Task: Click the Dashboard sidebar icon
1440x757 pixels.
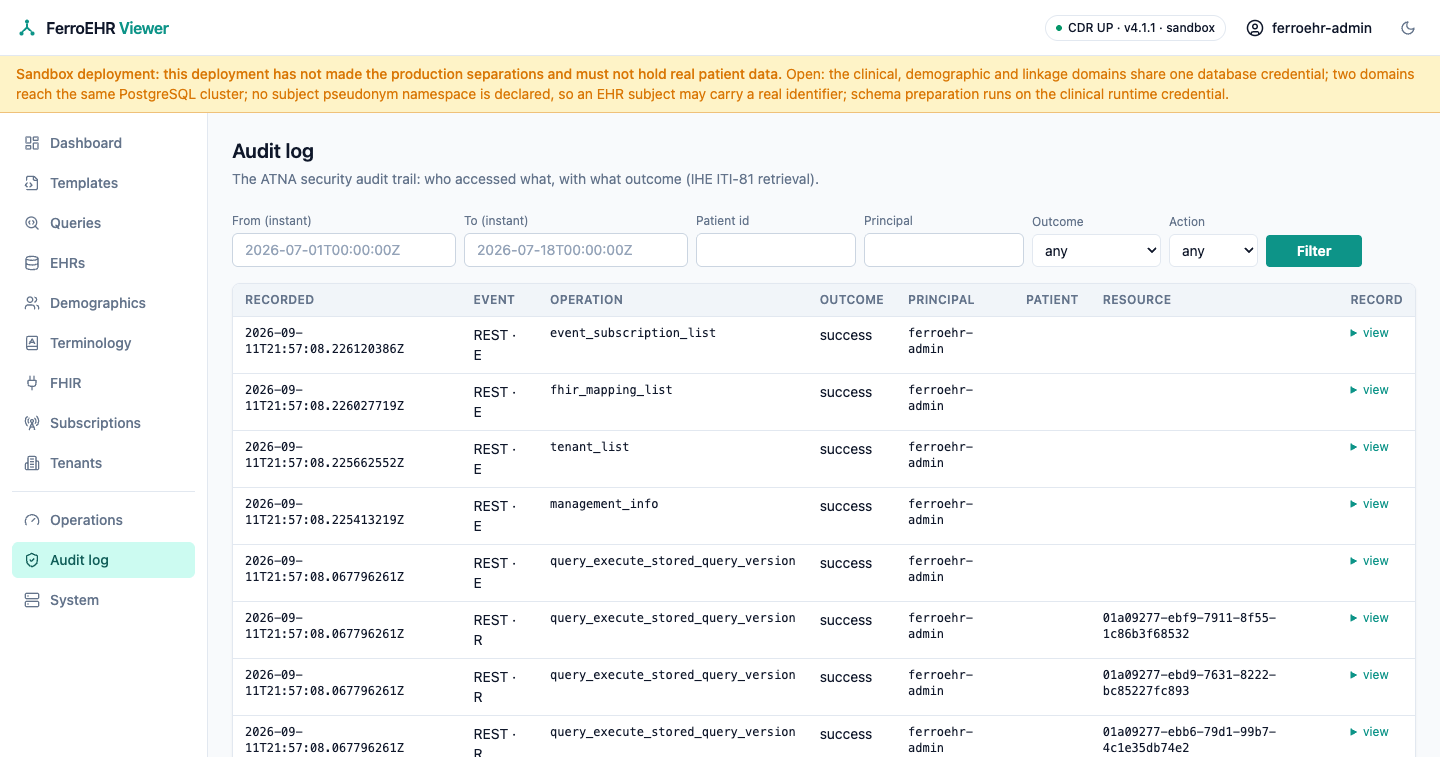Action: 32,143
